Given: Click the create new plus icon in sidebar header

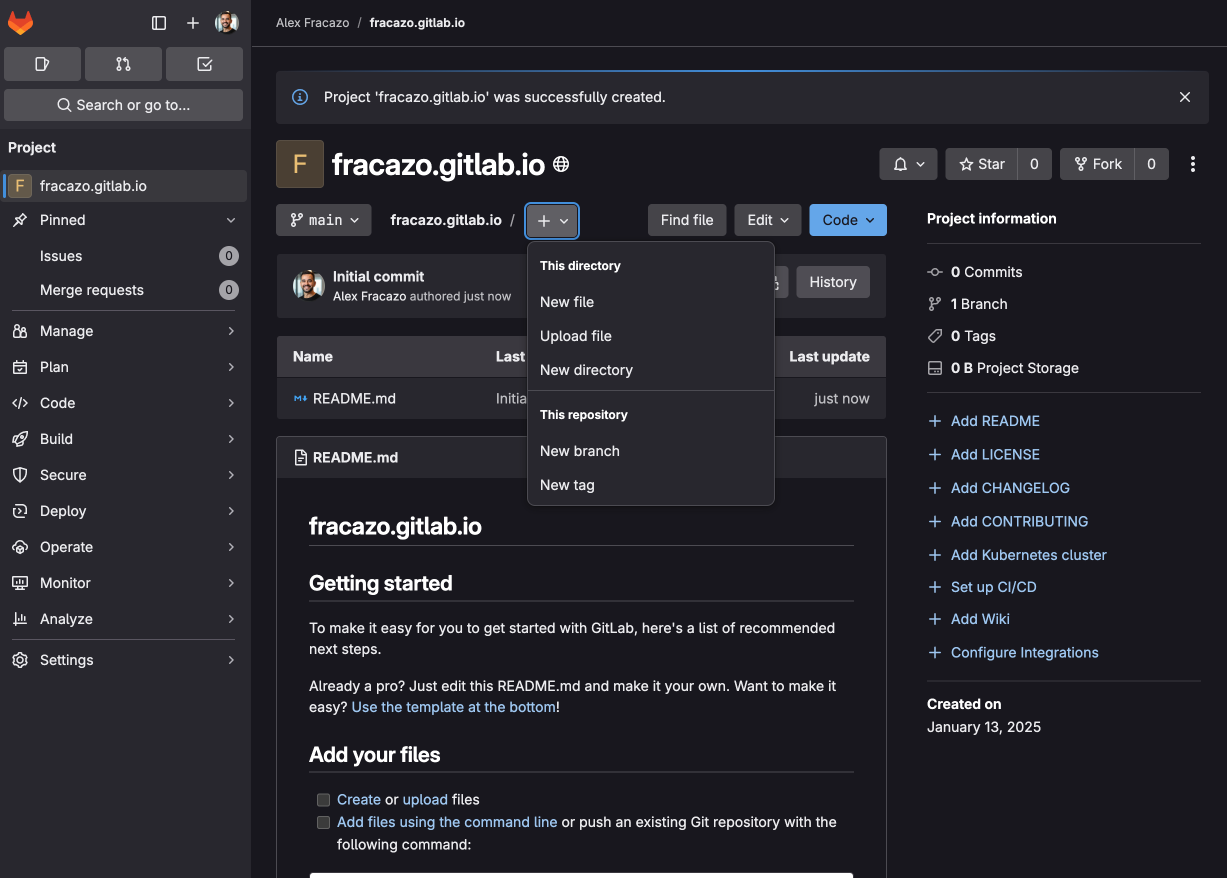Looking at the screenshot, I should pos(193,23).
